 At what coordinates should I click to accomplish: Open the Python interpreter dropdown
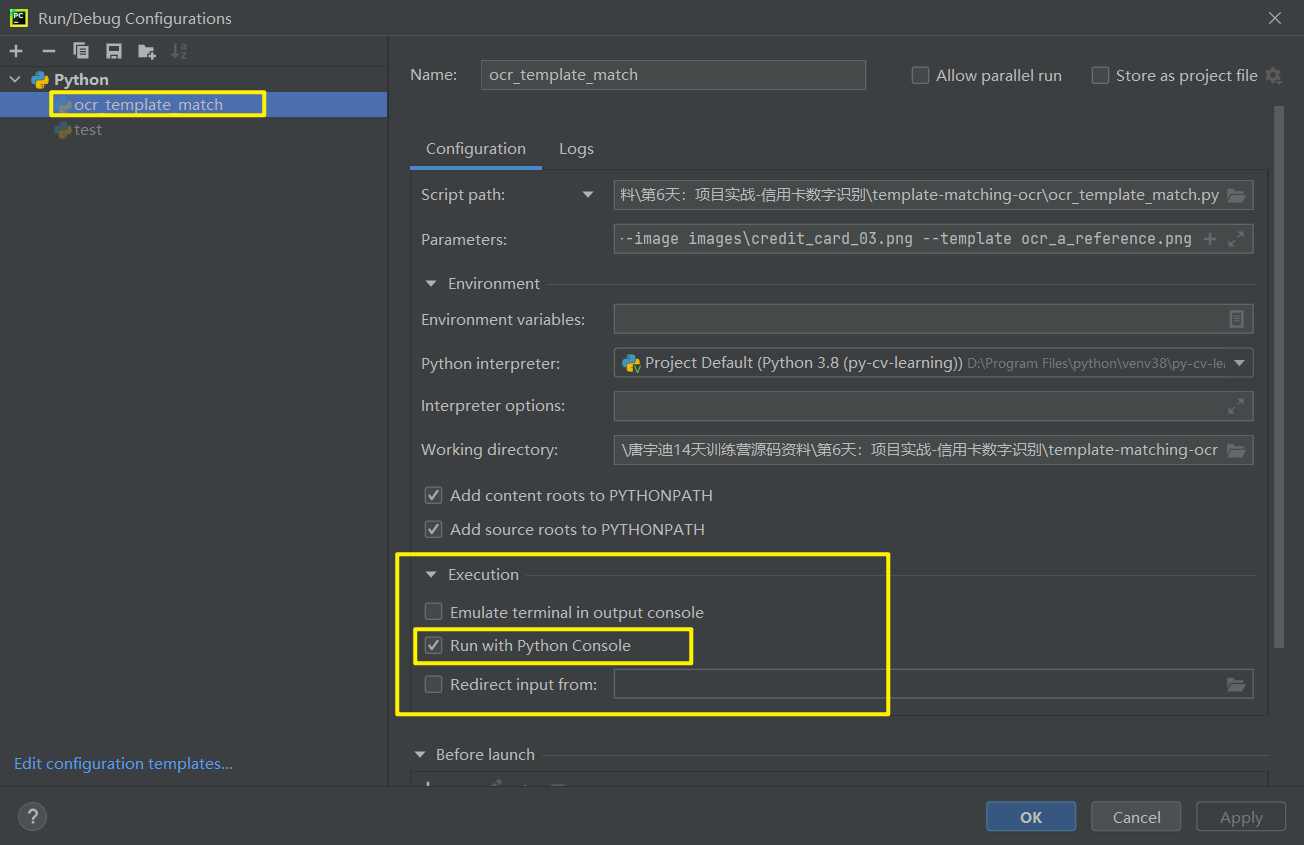point(1240,363)
